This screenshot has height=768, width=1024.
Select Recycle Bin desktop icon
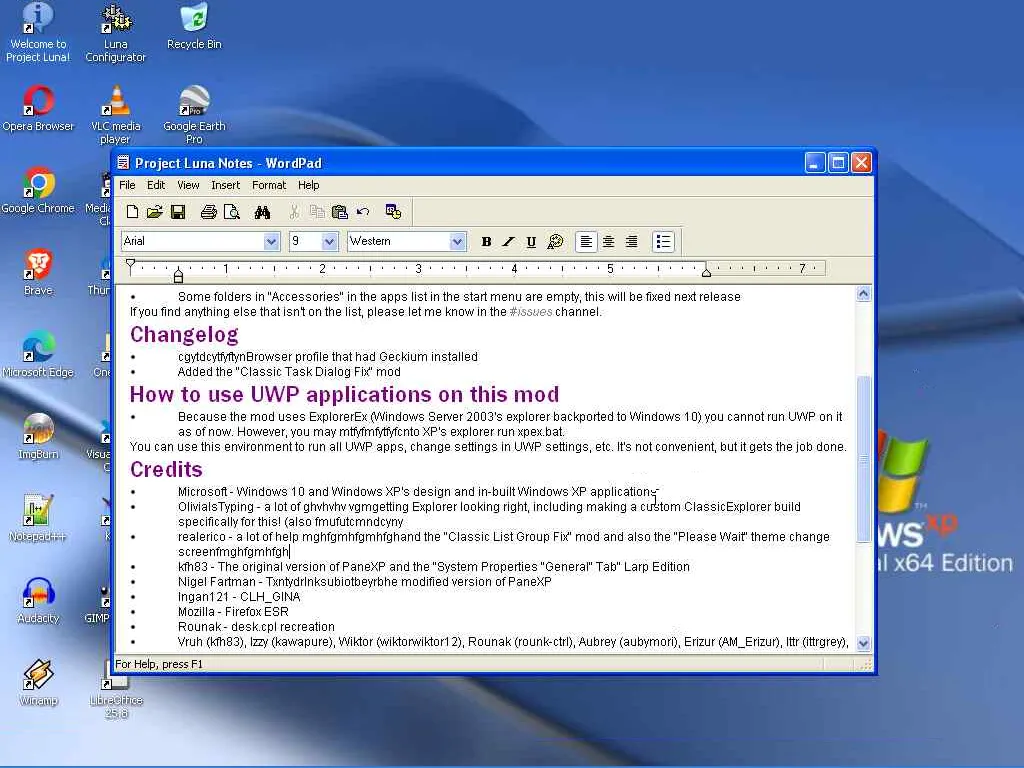point(194,27)
